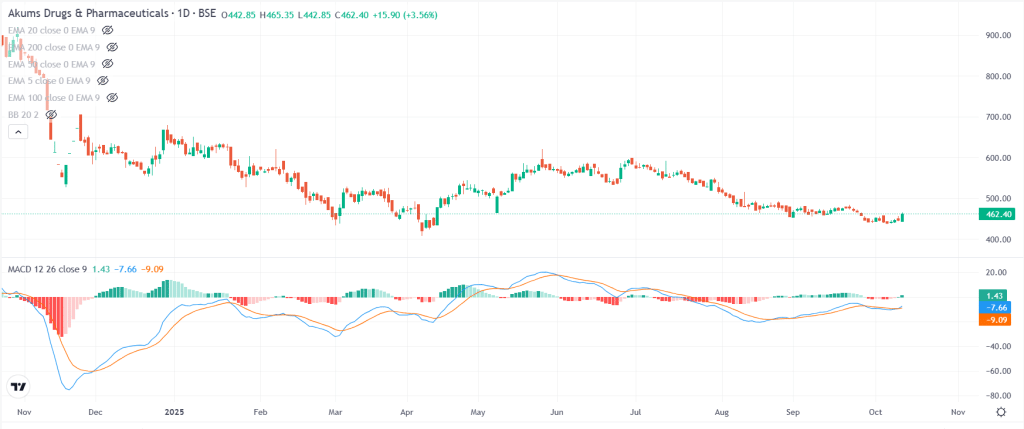This screenshot has width=1024, height=429.
Task: Click the TradingView logo
Action: pos(18,387)
